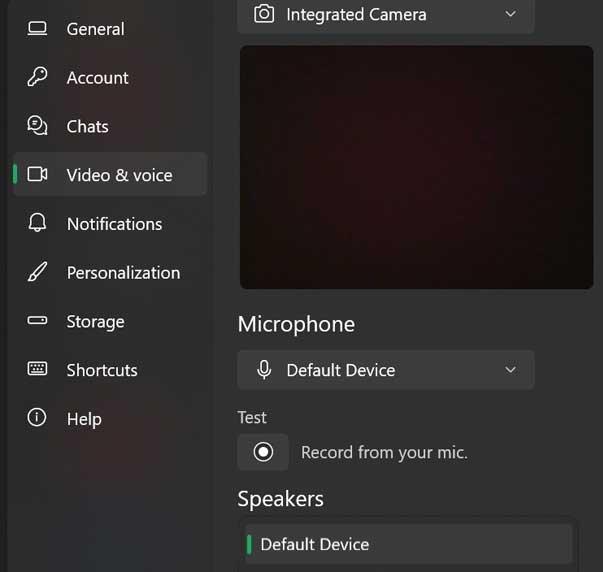Open the Notifications settings tab
603x572 pixels.
point(114,224)
